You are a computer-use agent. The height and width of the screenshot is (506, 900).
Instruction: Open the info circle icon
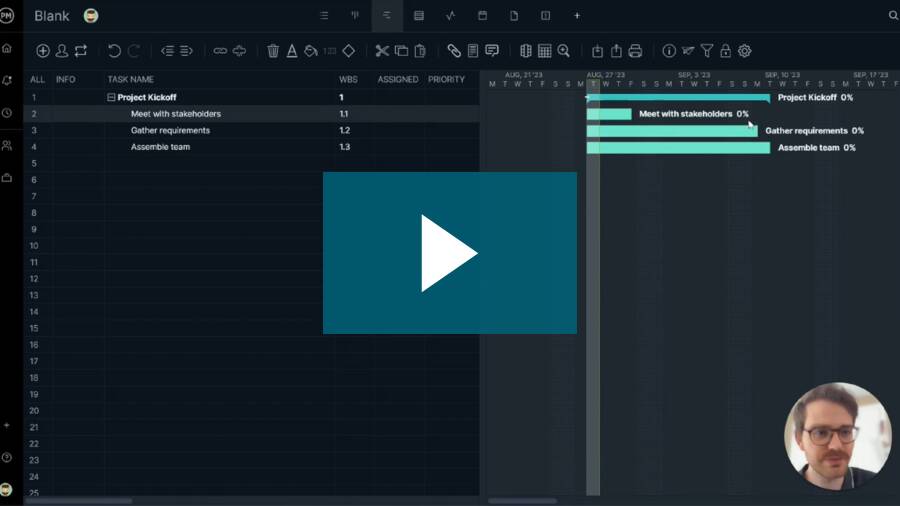pos(669,51)
